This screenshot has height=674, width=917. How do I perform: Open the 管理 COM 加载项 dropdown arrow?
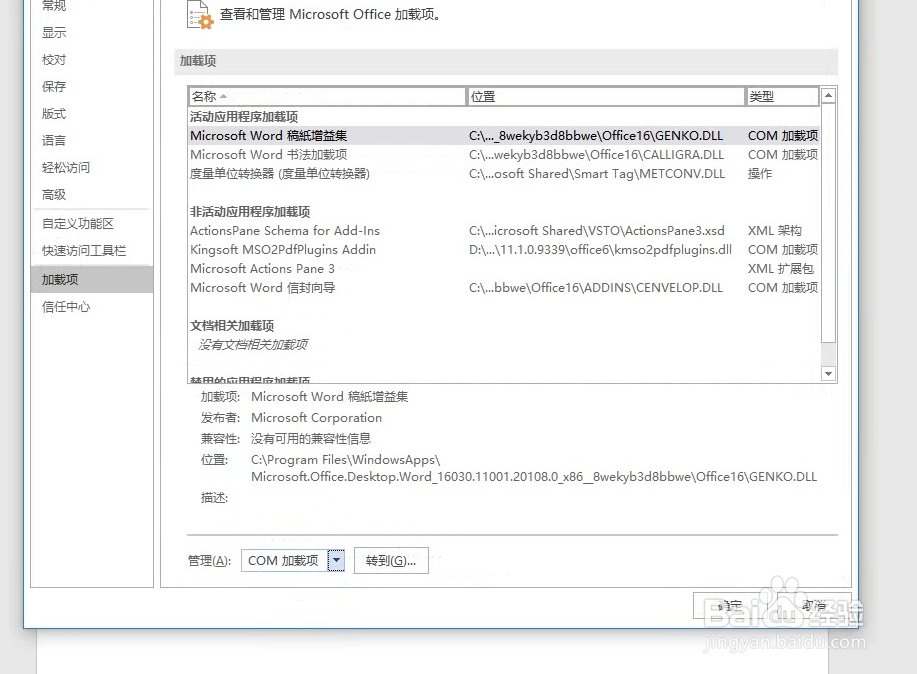tap(336, 560)
